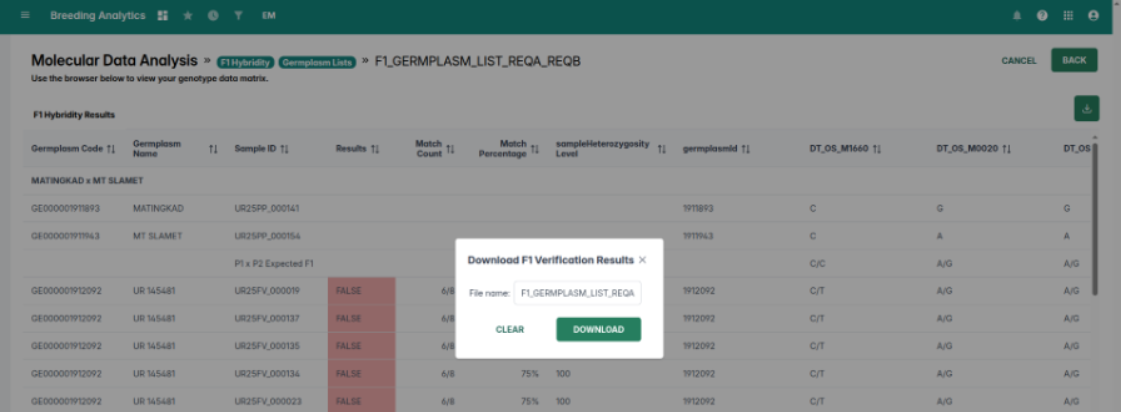Select the F1 Hybridity breadcrumb tag
The image size is (1121, 412).
point(244,62)
